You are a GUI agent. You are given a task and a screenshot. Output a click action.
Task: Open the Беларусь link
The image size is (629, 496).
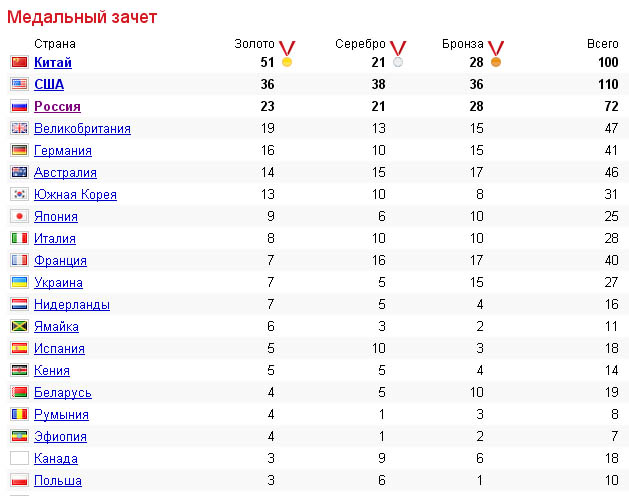click(x=63, y=392)
